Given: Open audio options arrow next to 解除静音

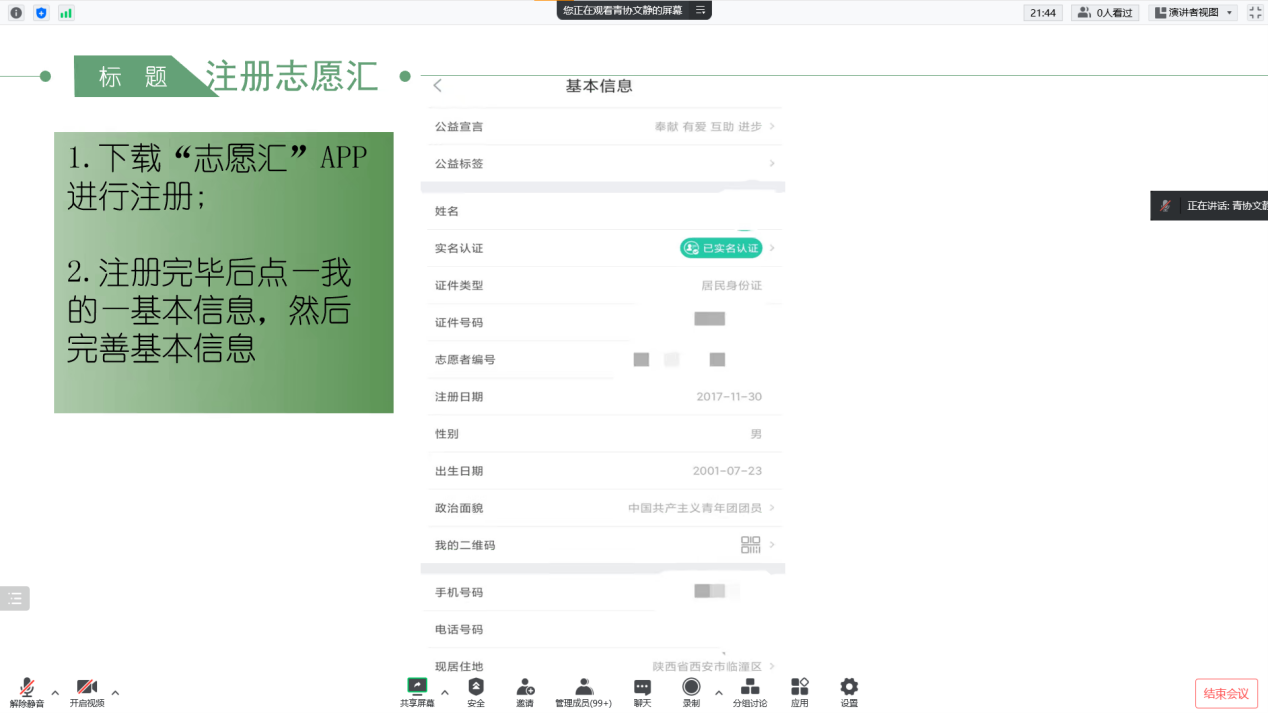Looking at the screenshot, I should (55, 692).
